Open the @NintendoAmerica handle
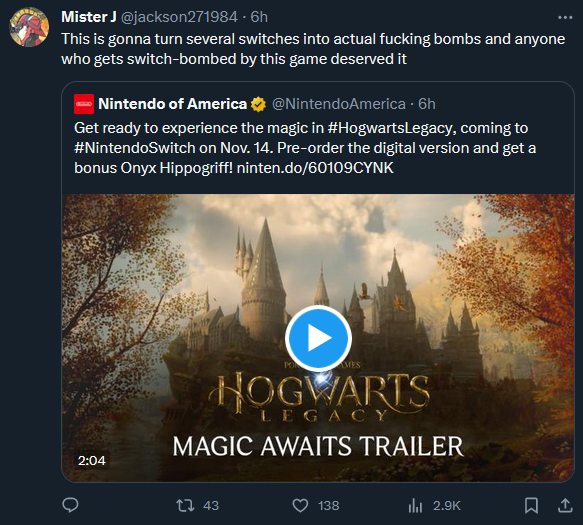This screenshot has width=583, height=525. coord(339,104)
